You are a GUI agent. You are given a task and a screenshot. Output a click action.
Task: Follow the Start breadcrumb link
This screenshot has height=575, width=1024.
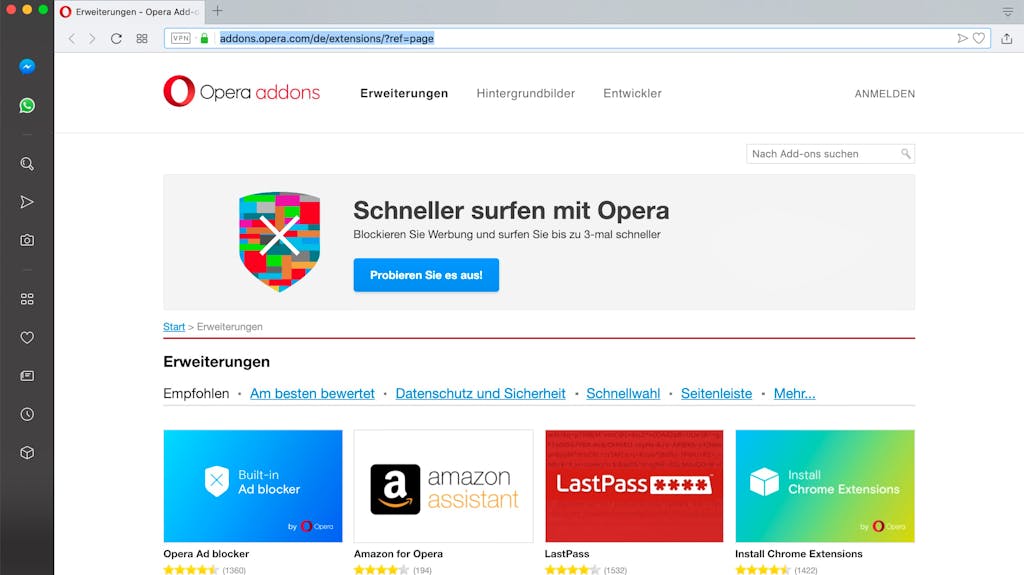point(174,327)
